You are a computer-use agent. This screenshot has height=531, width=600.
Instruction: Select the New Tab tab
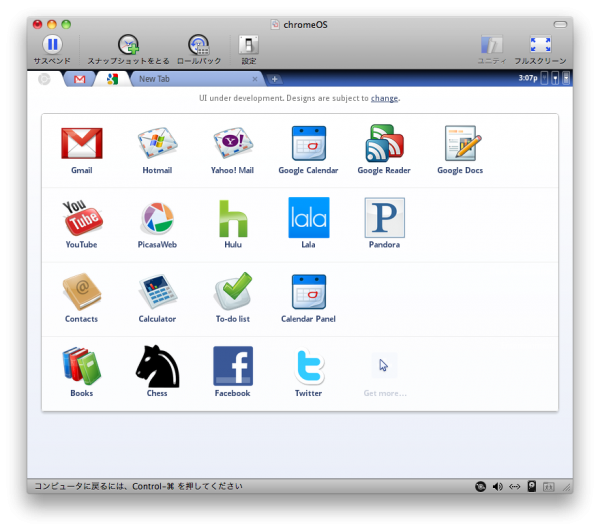(x=197, y=79)
